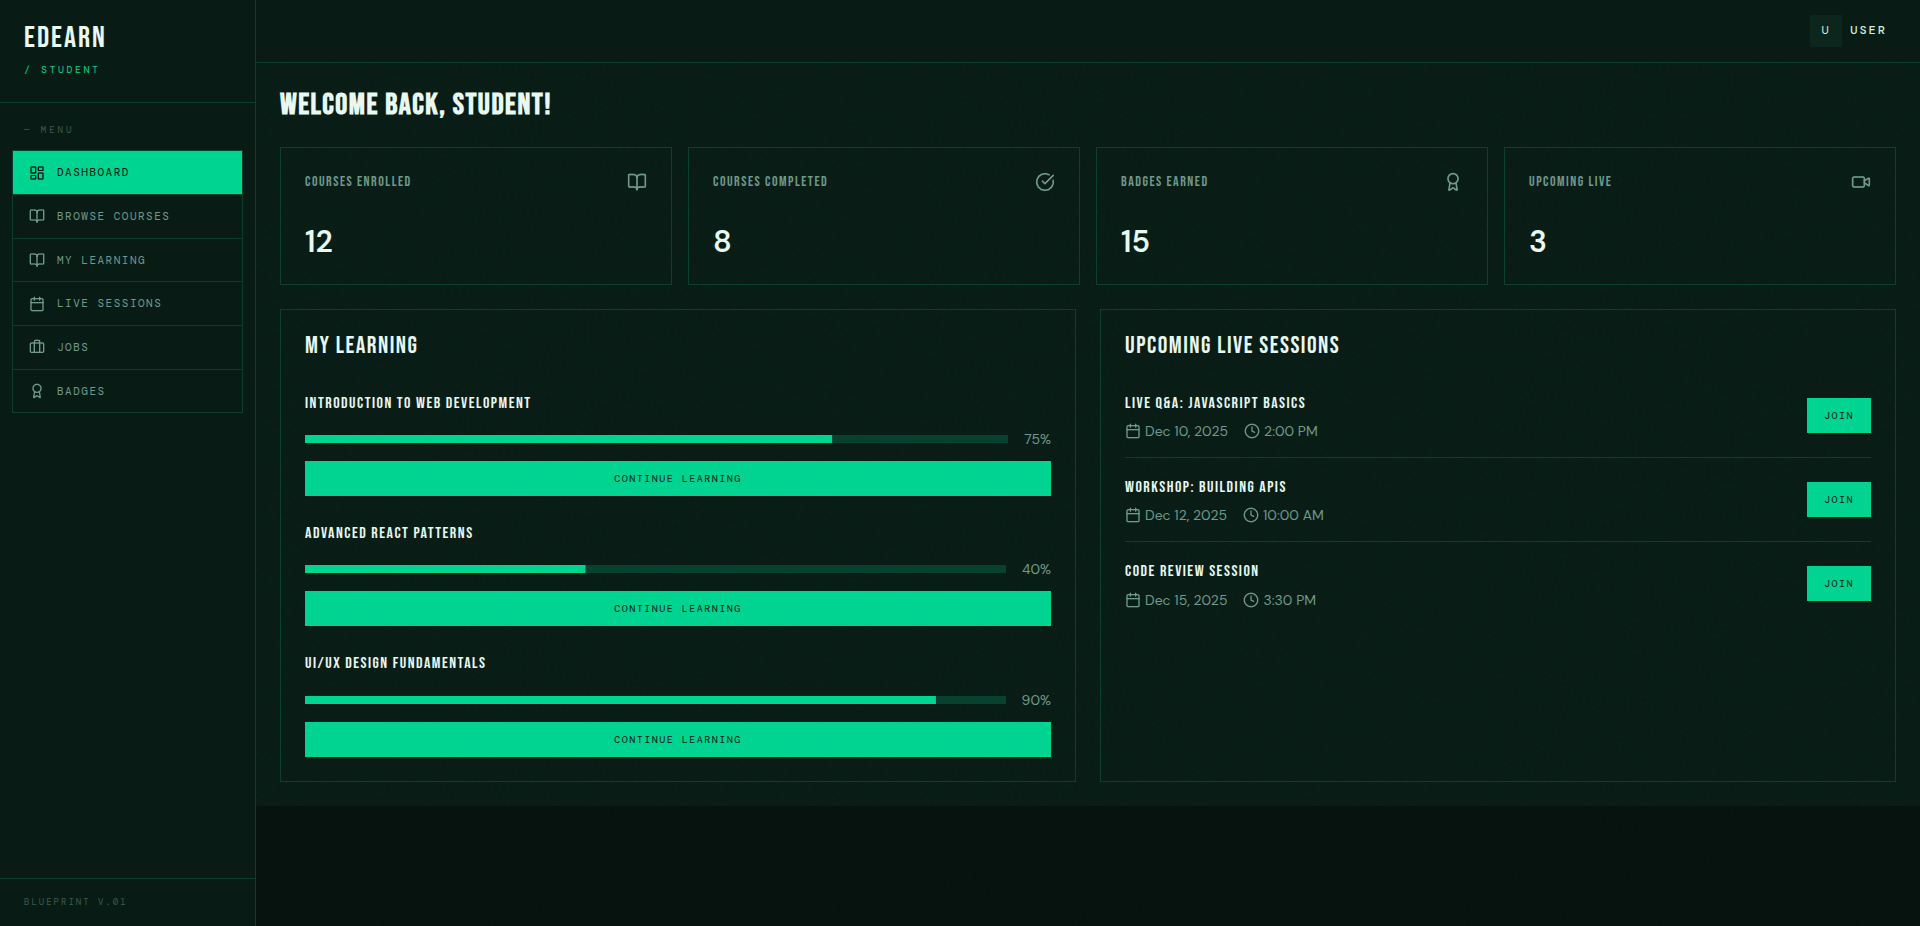
Task: Click the Live Q&A: JavaScript Basics title
Action: click(x=1215, y=403)
